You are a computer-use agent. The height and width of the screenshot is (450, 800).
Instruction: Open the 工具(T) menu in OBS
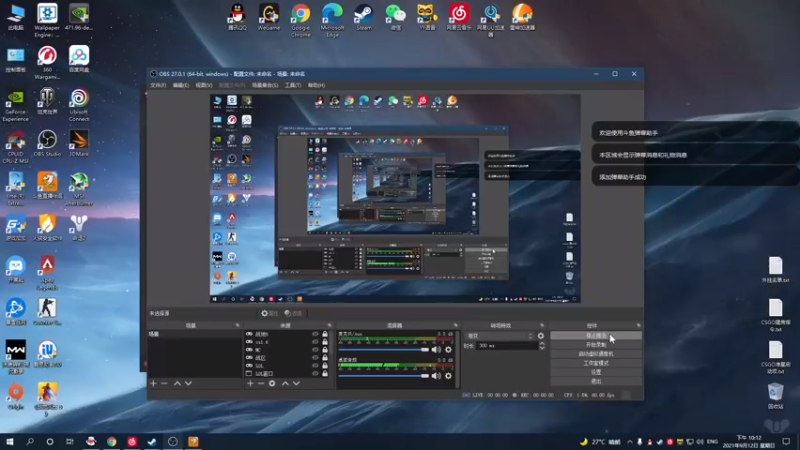[293, 85]
